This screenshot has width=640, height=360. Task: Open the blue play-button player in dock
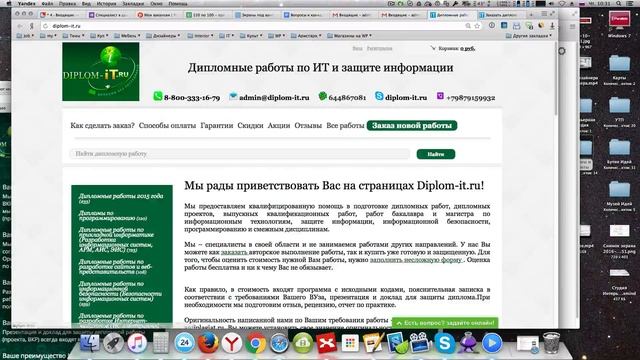click(492, 343)
